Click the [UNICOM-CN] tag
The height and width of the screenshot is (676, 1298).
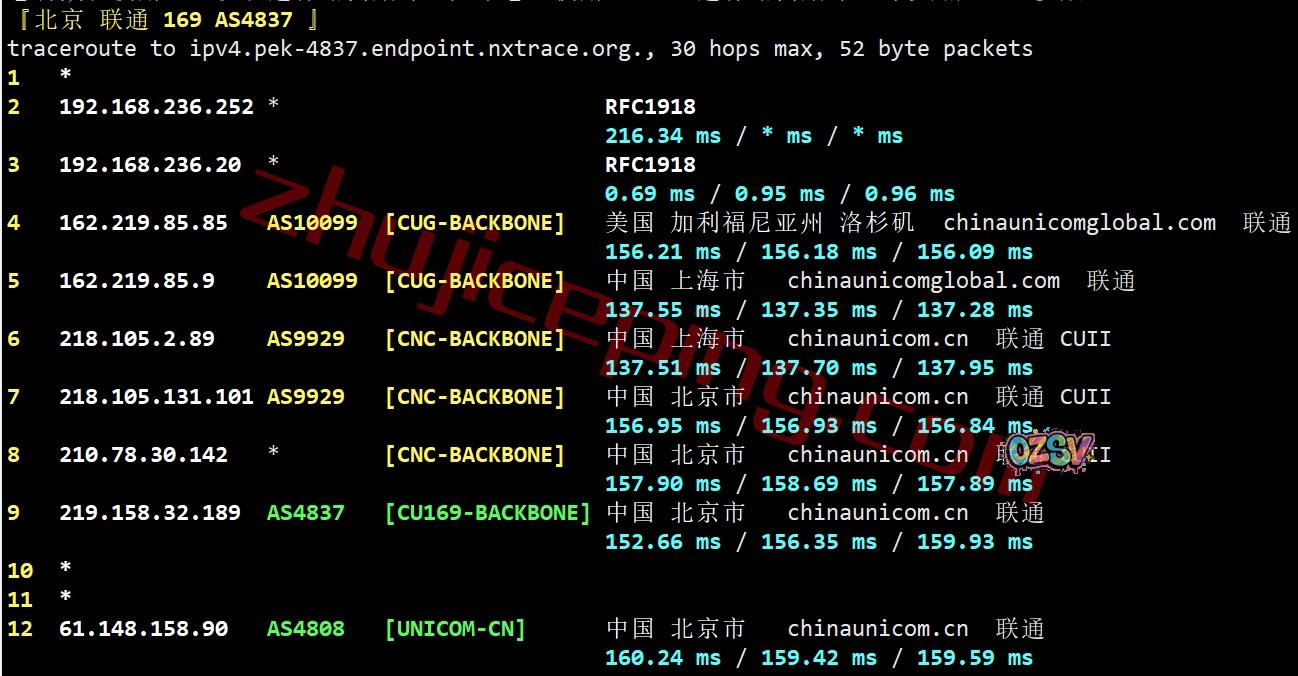455,628
